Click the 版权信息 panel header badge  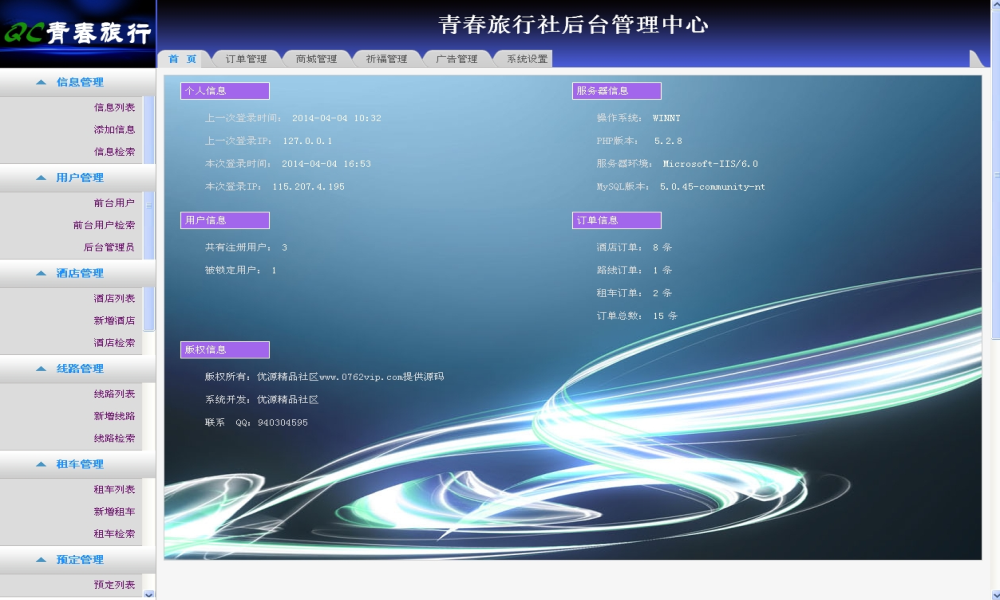click(223, 349)
